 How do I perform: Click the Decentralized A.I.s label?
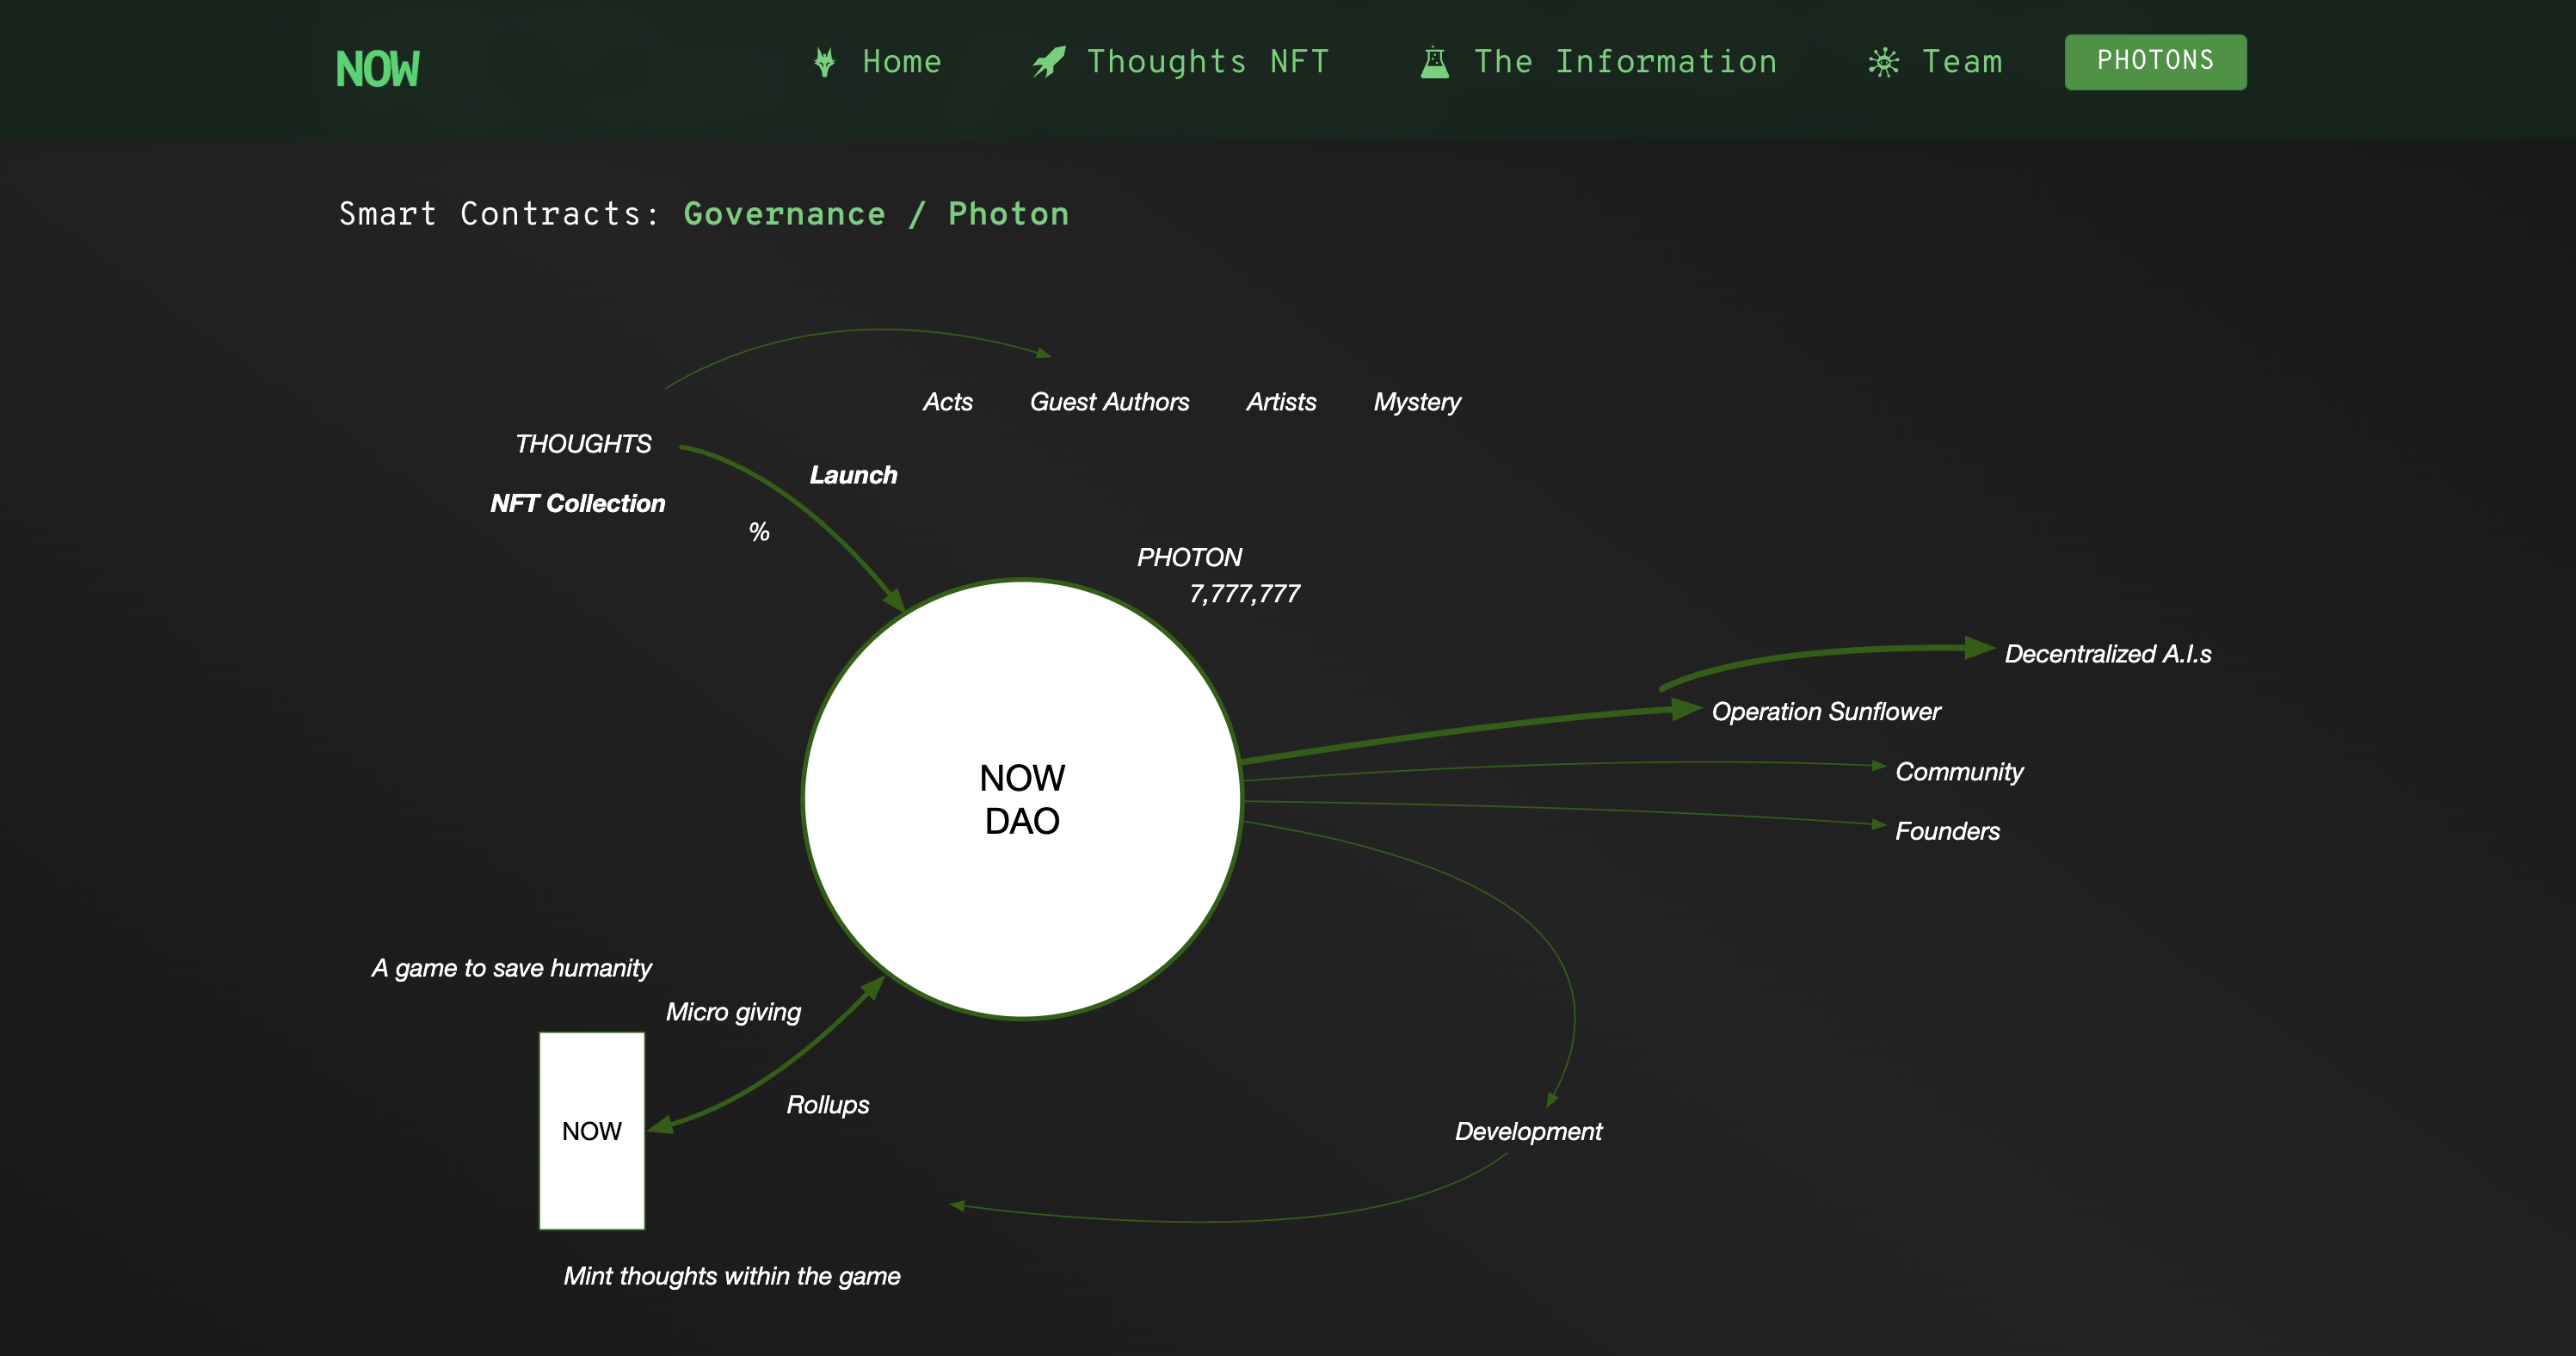(x=2107, y=654)
